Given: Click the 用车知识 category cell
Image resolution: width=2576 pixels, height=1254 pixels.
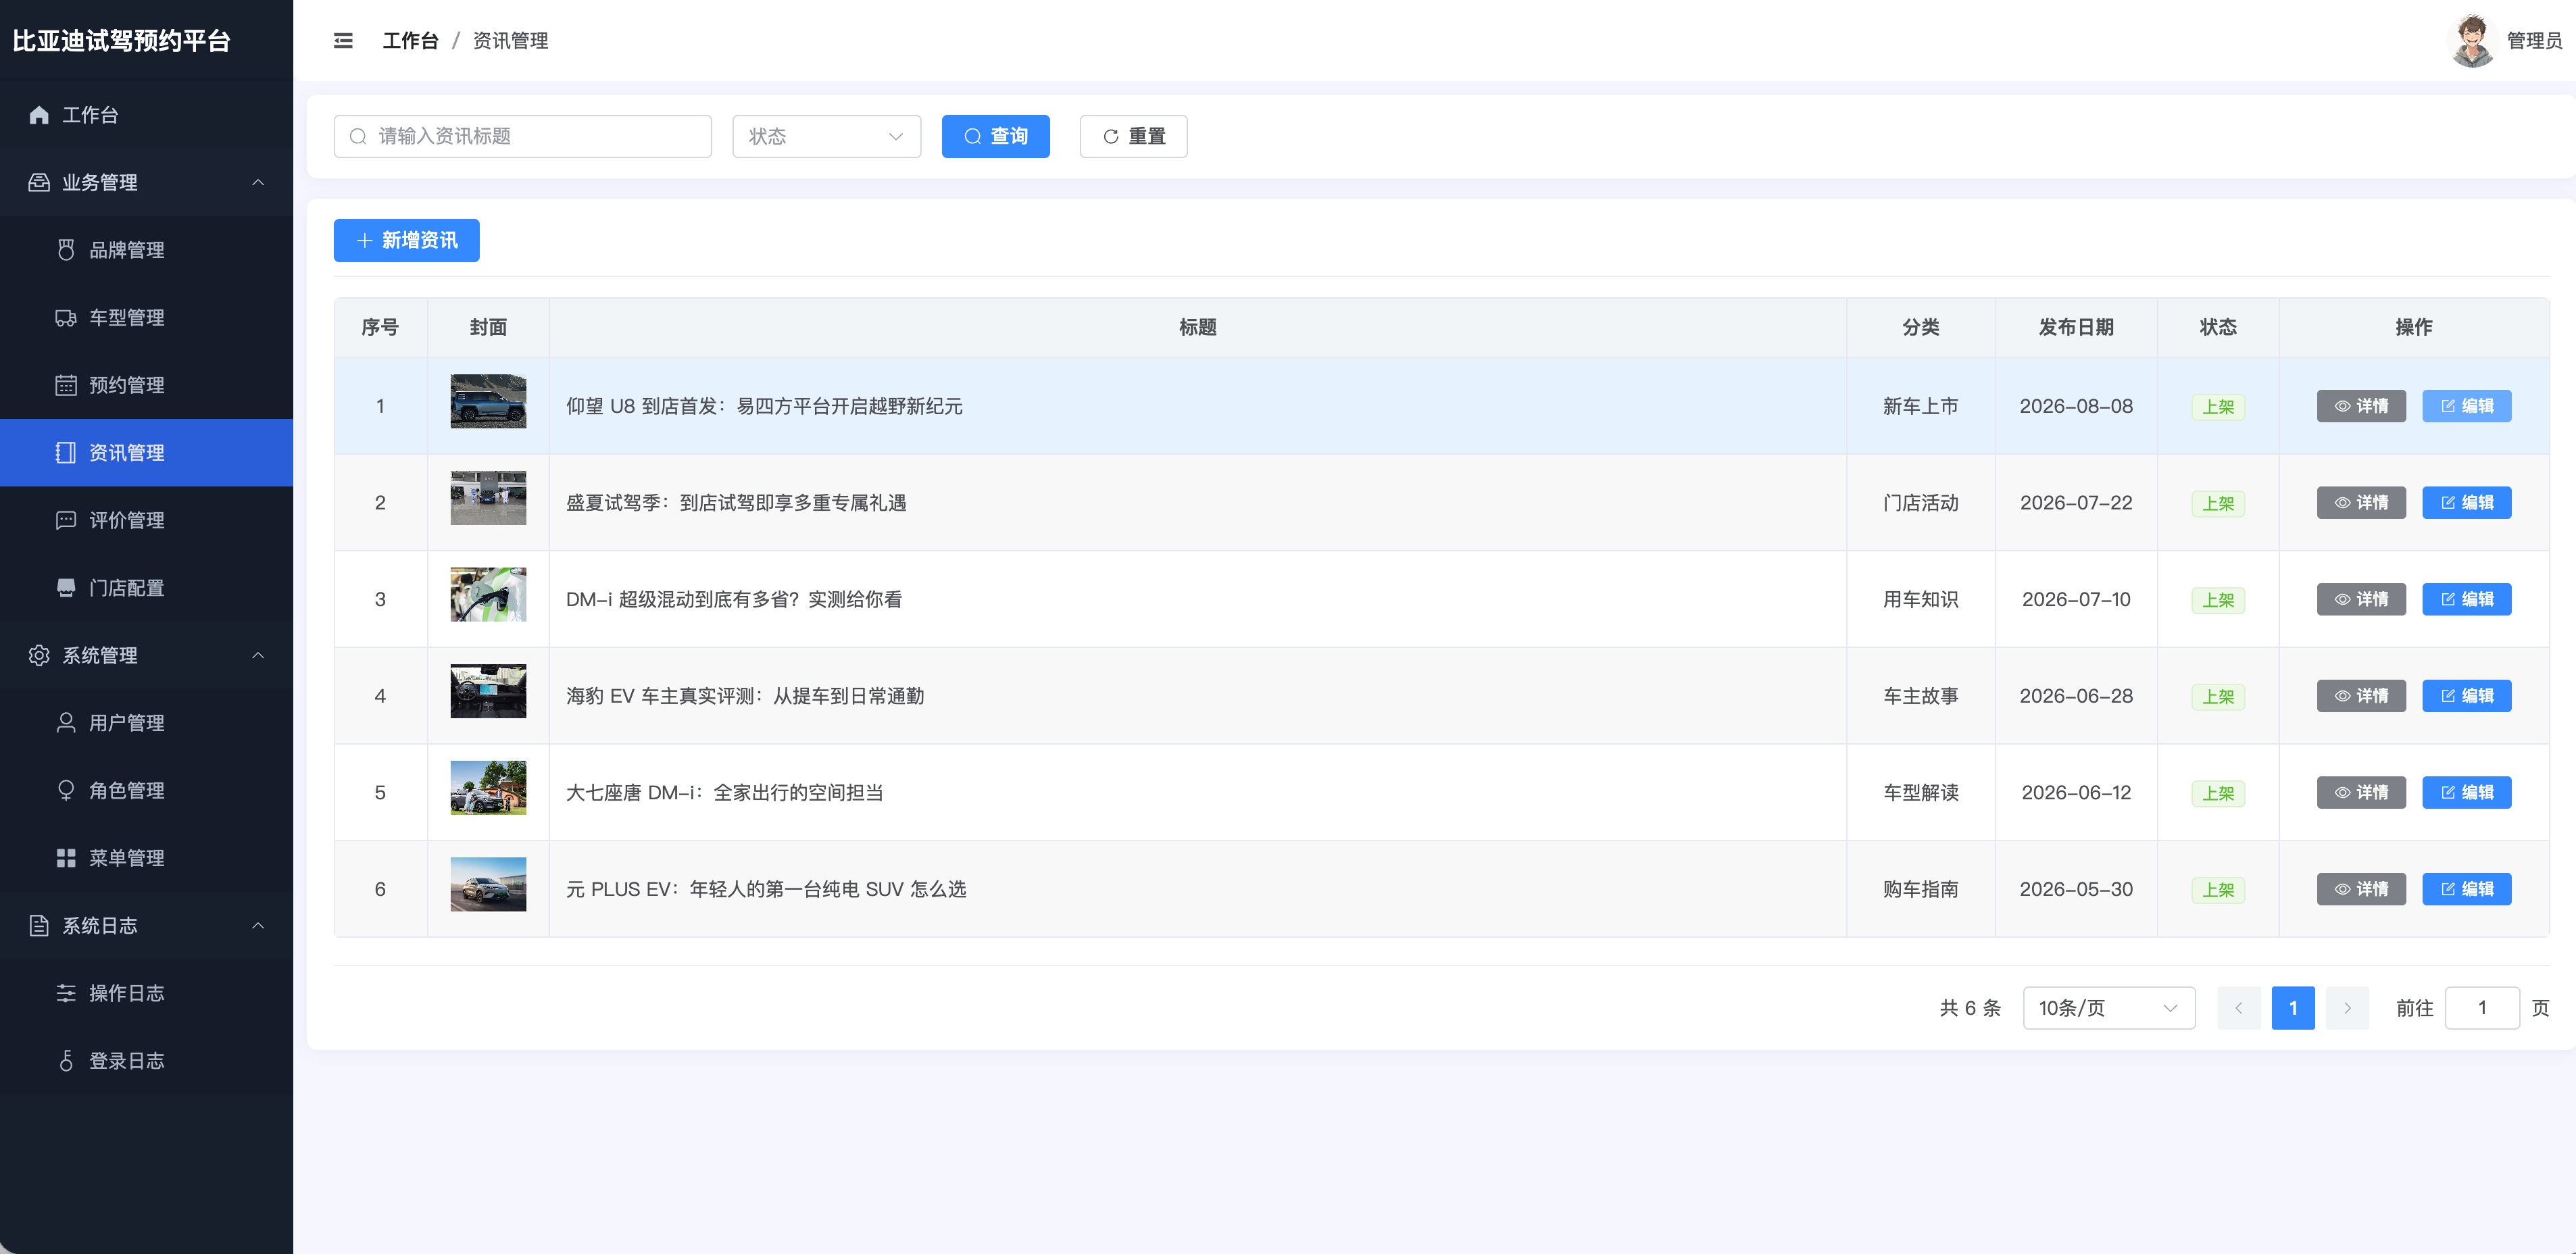Looking at the screenshot, I should coord(1920,600).
